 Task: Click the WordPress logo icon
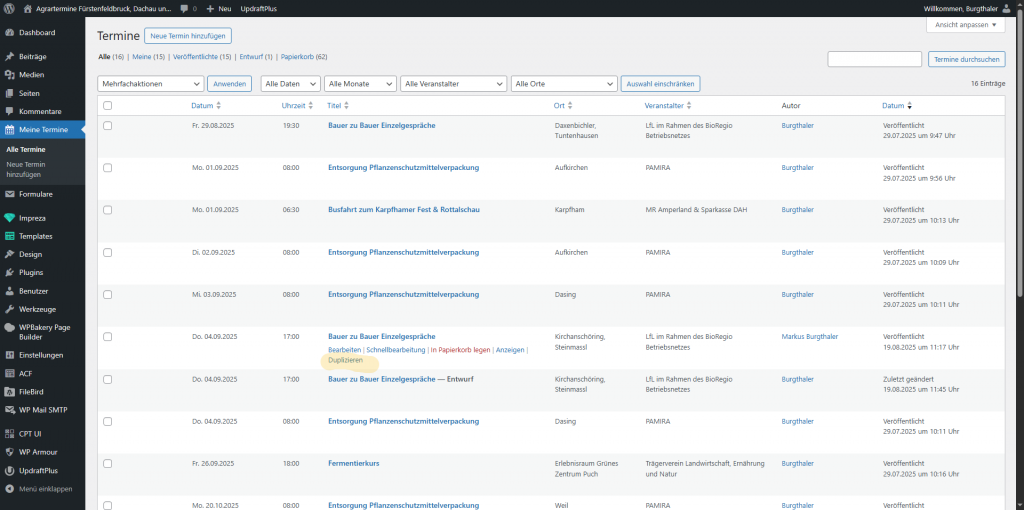(9, 8)
